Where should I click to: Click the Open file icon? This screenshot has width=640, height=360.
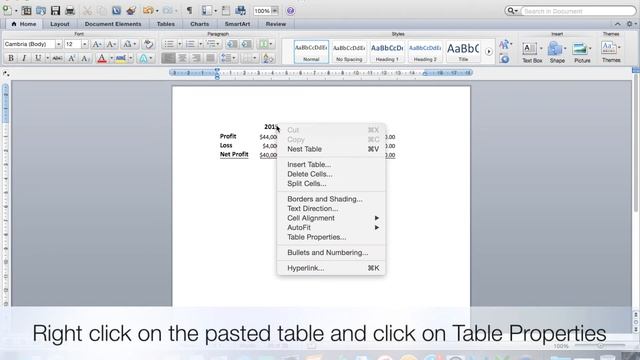41,11
